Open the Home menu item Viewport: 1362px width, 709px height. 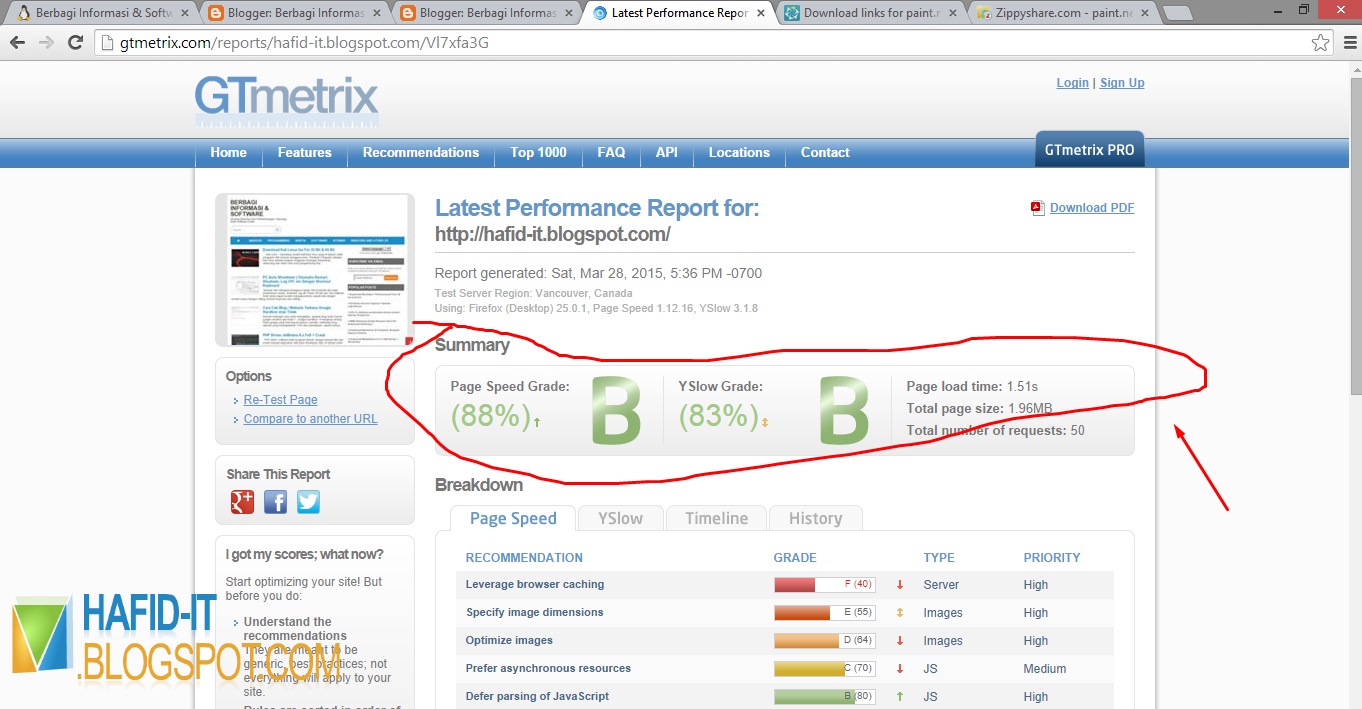coord(228,152)
